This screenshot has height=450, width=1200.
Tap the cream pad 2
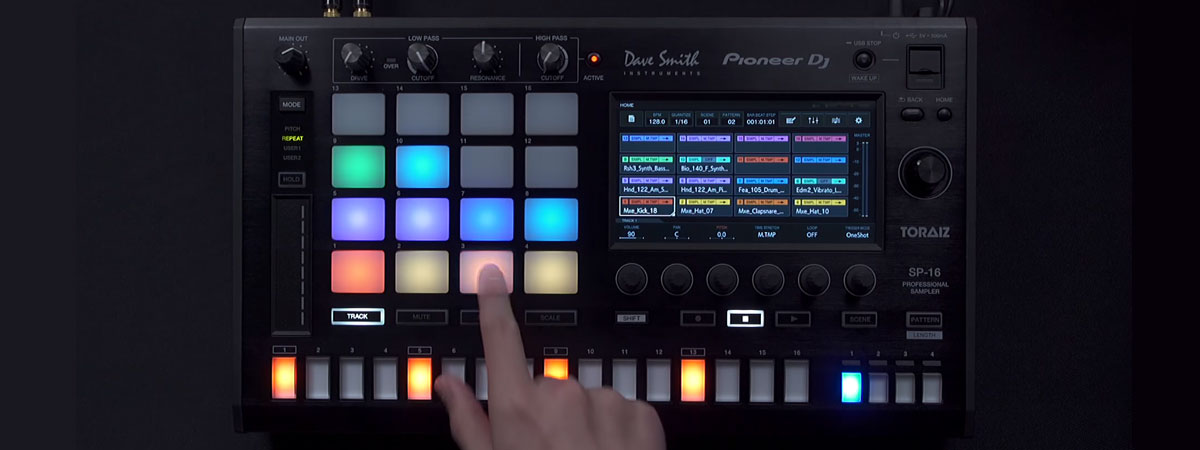(422, 271)
